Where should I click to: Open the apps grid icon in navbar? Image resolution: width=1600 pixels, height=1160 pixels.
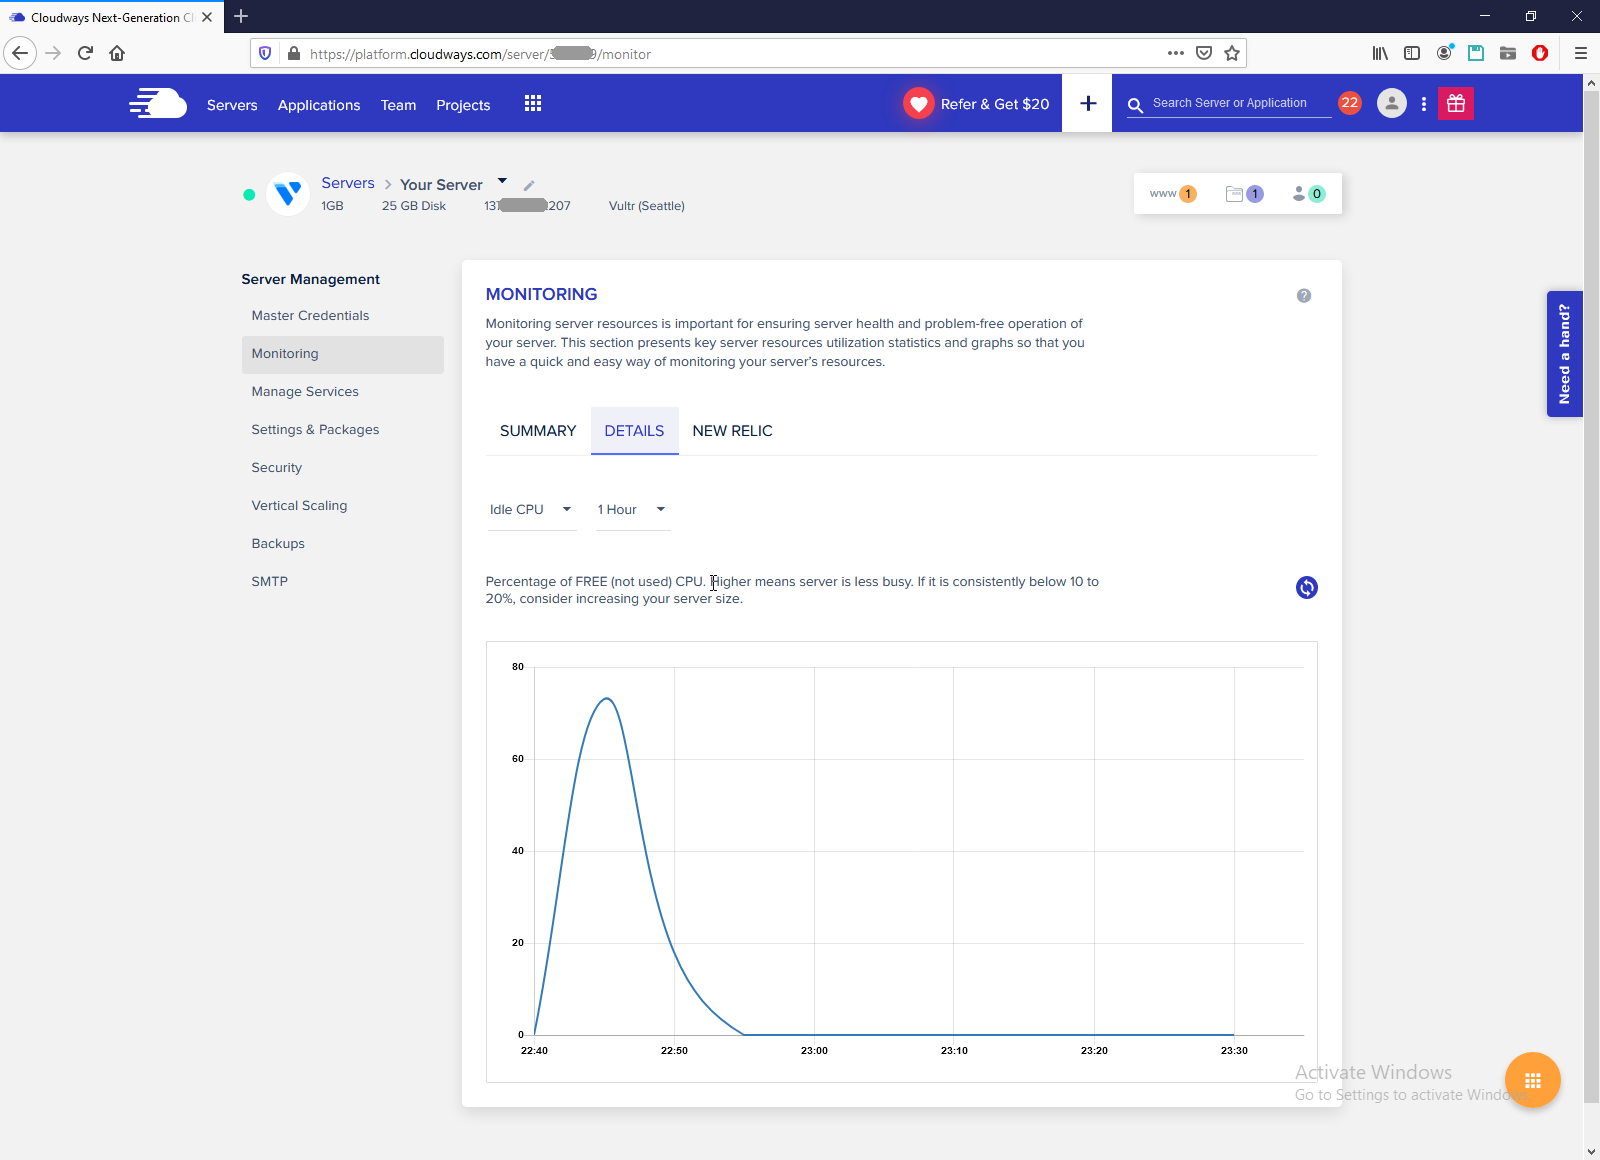tap(533, 104)
